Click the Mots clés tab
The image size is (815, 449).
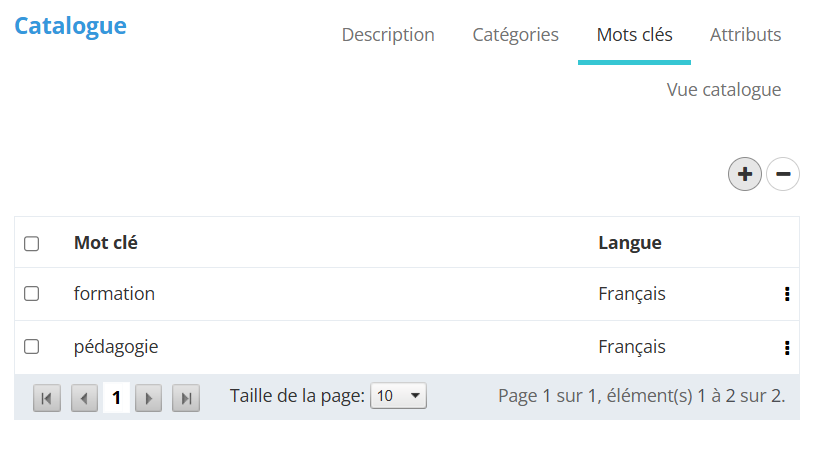(x=634, y=35)
